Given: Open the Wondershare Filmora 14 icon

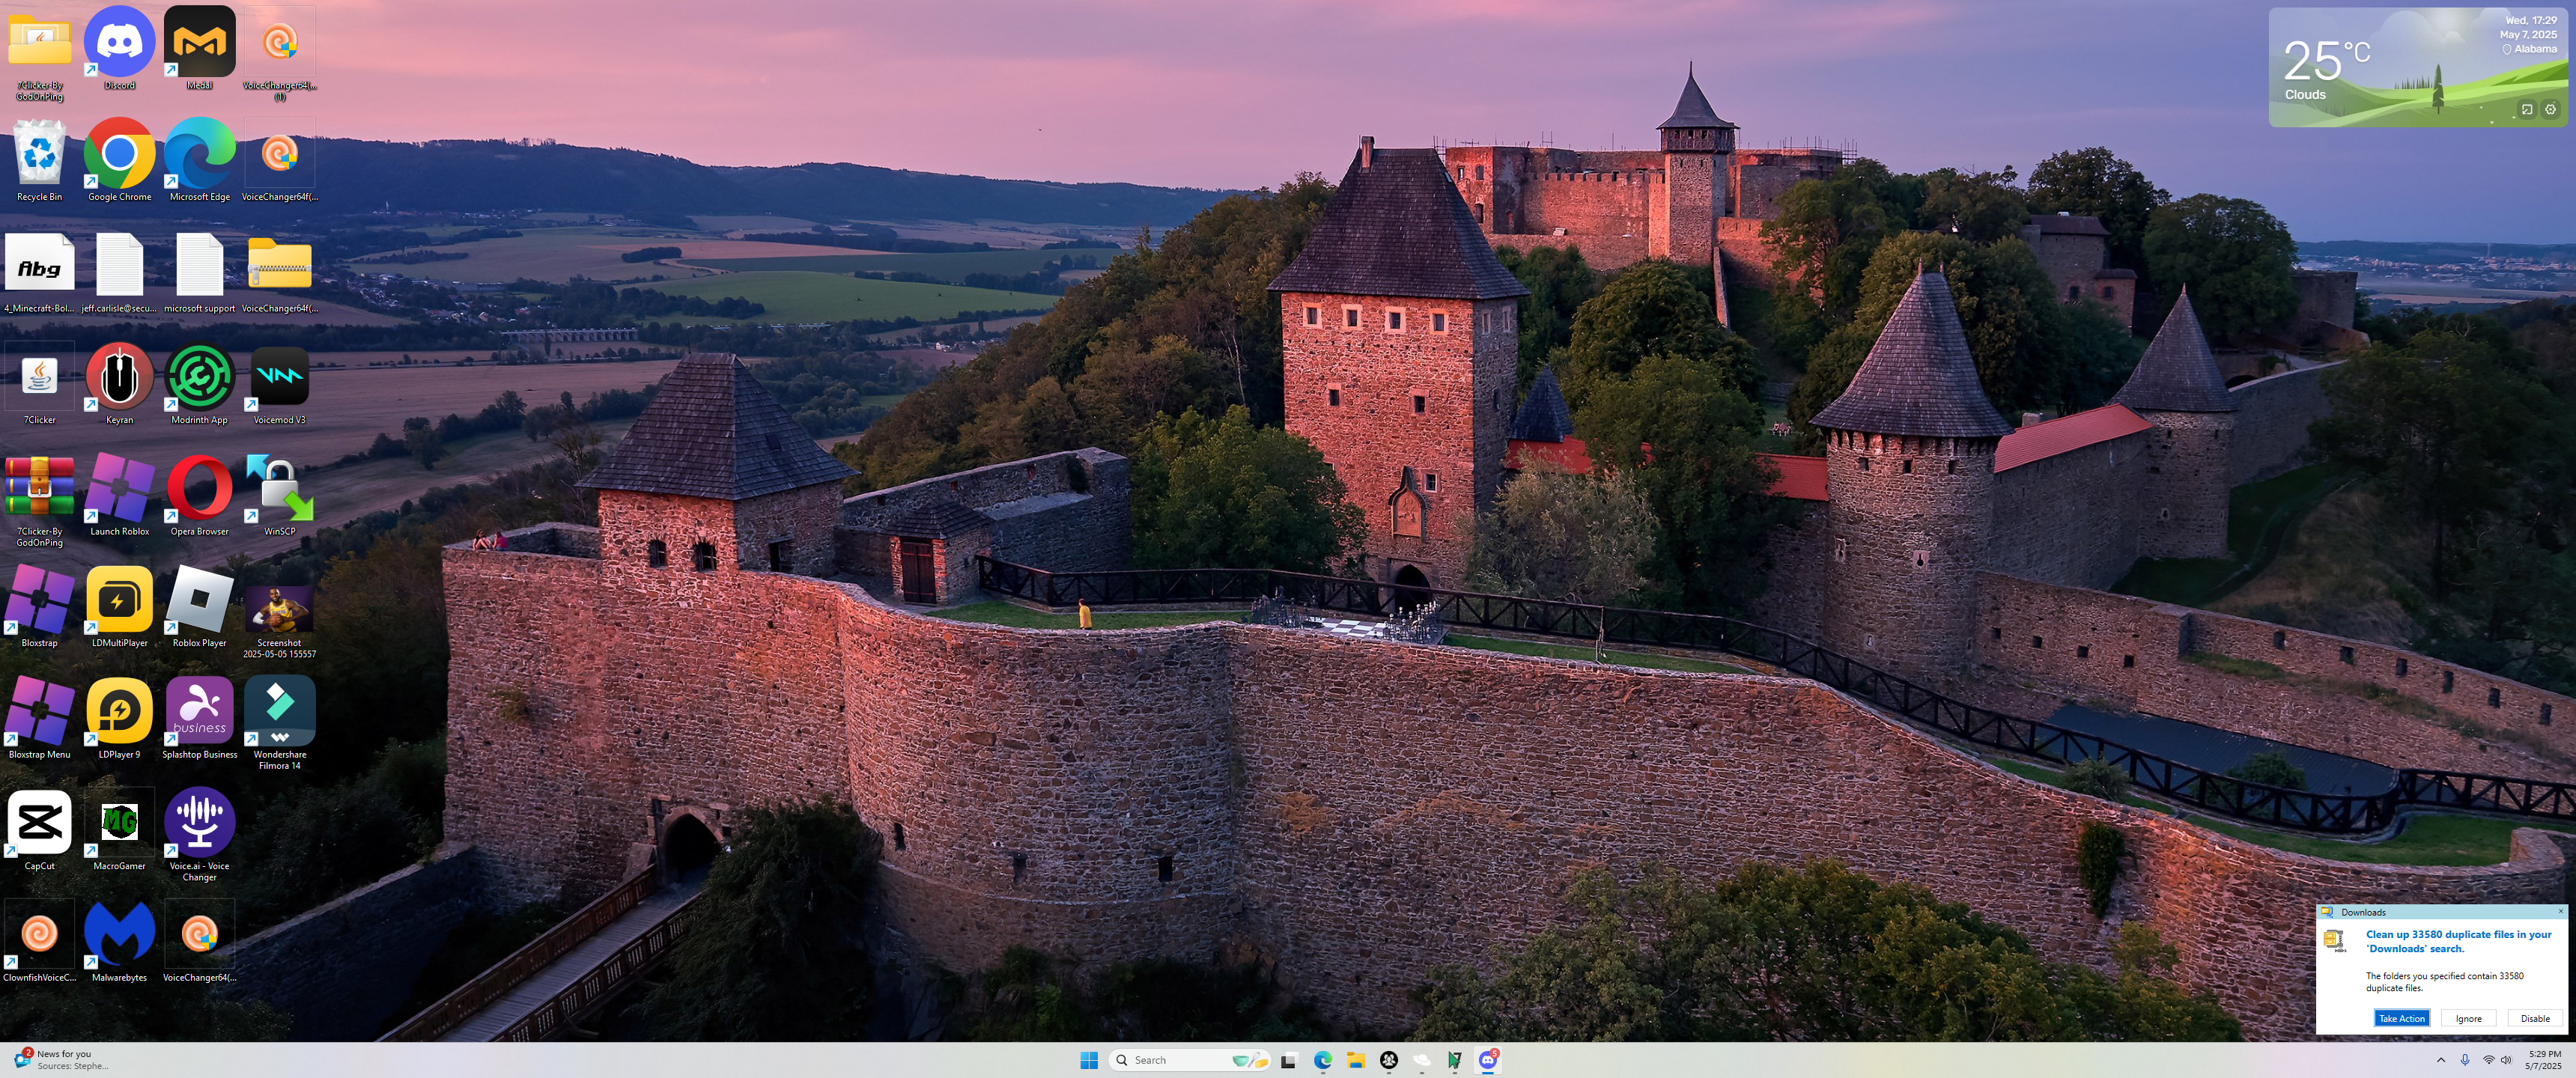Looking at the screenshot, I should pos(279,711).
